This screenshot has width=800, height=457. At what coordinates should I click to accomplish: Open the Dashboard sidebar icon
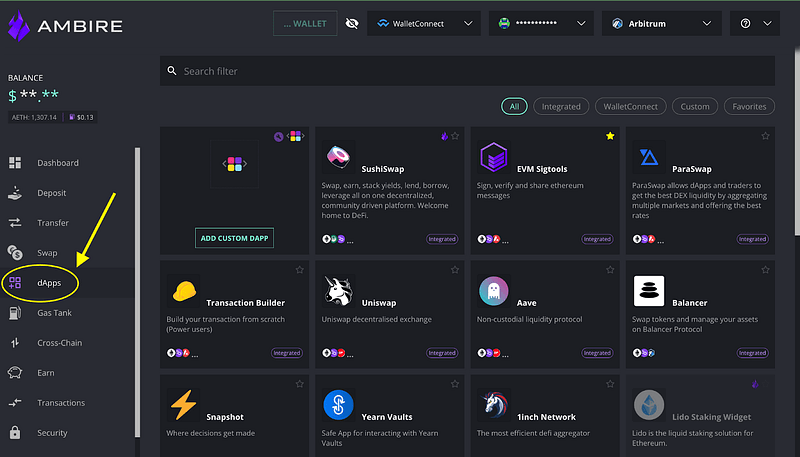point(15,163)
